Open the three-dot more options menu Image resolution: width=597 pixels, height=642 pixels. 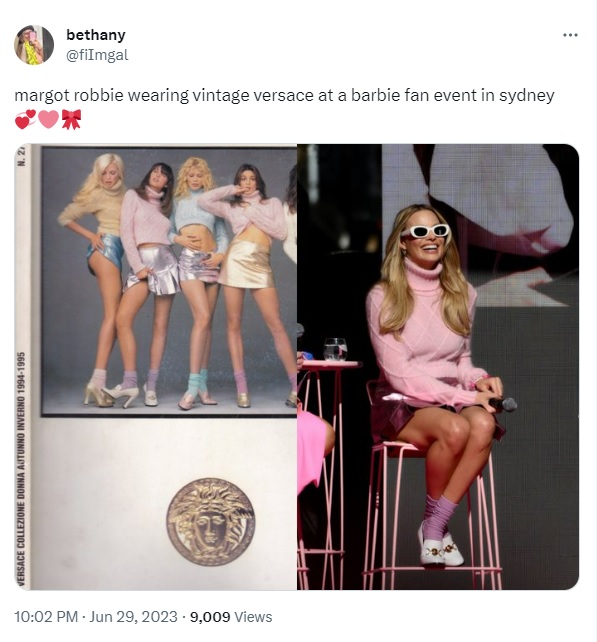tap(570, 35)
